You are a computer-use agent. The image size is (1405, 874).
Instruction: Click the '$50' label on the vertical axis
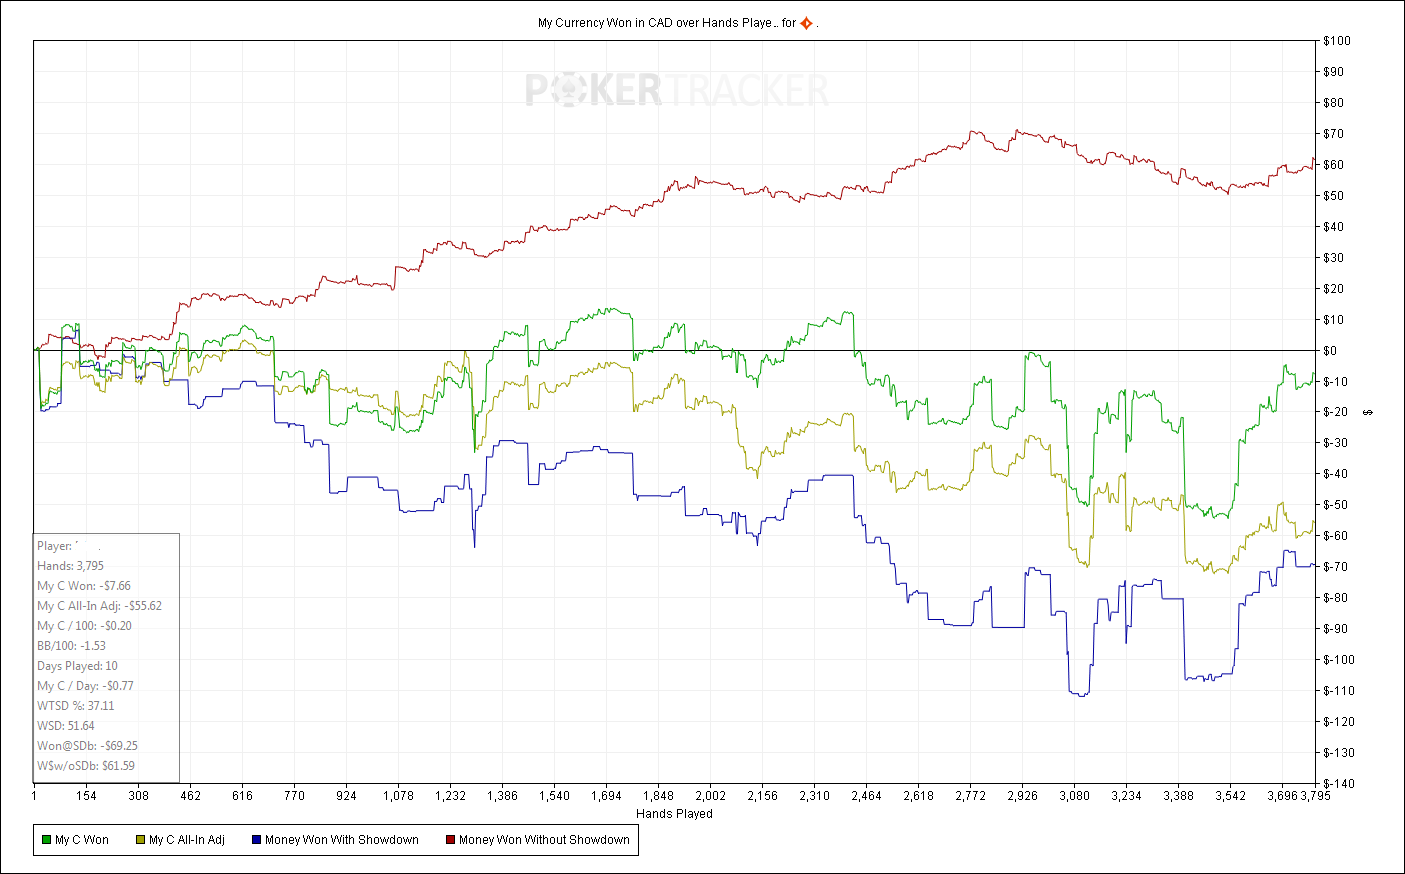tap(1334, 196)
